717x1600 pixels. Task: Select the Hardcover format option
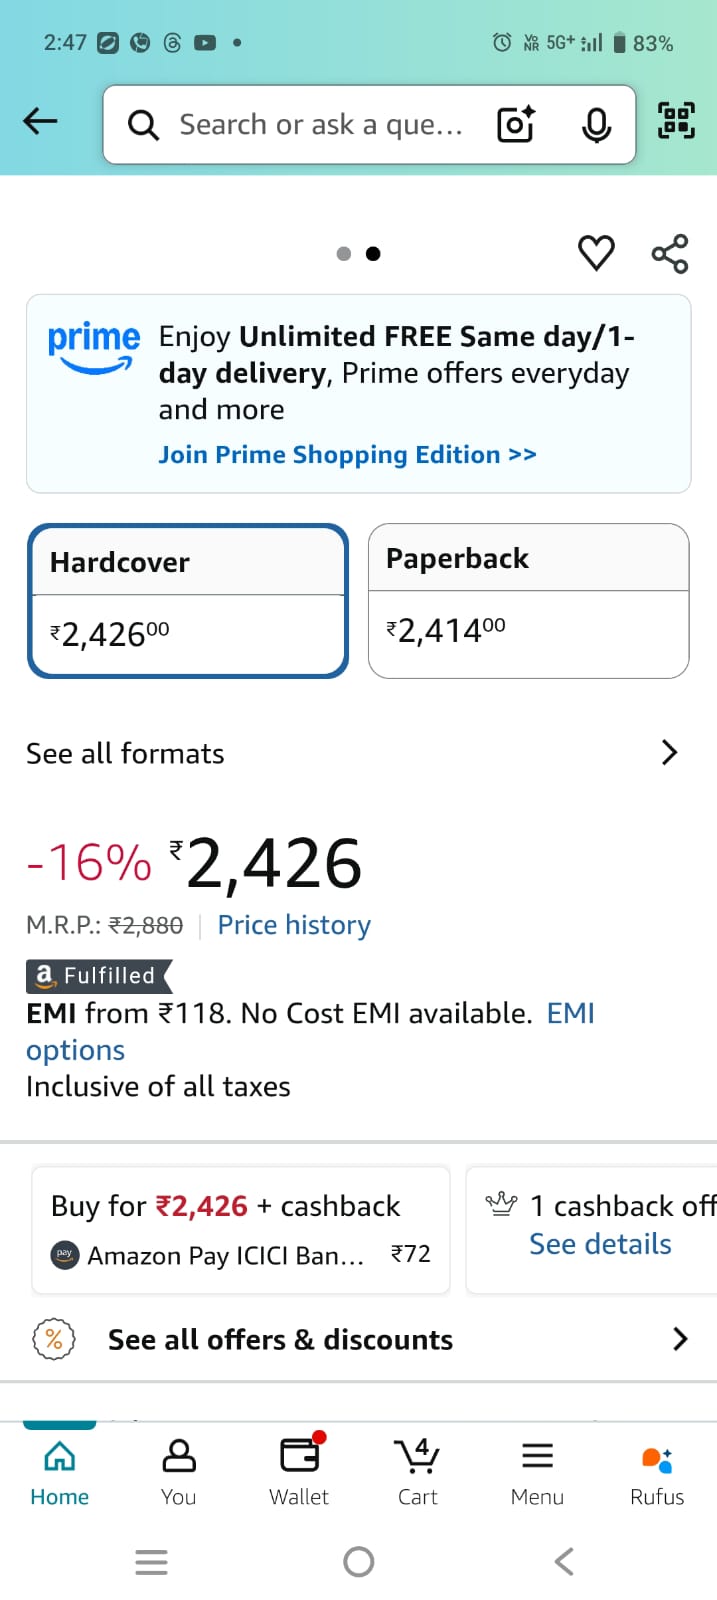click(x=188, y=601)
